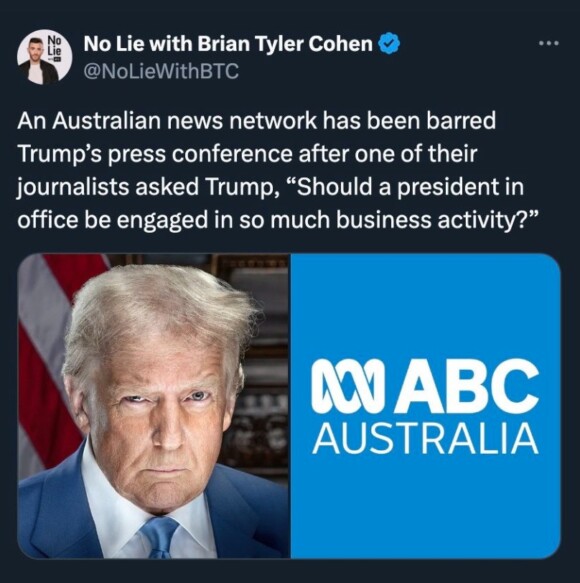580x583 pixels.
Task: Click the blue necktie in the portrait
Action: click(x=160, y=537)
